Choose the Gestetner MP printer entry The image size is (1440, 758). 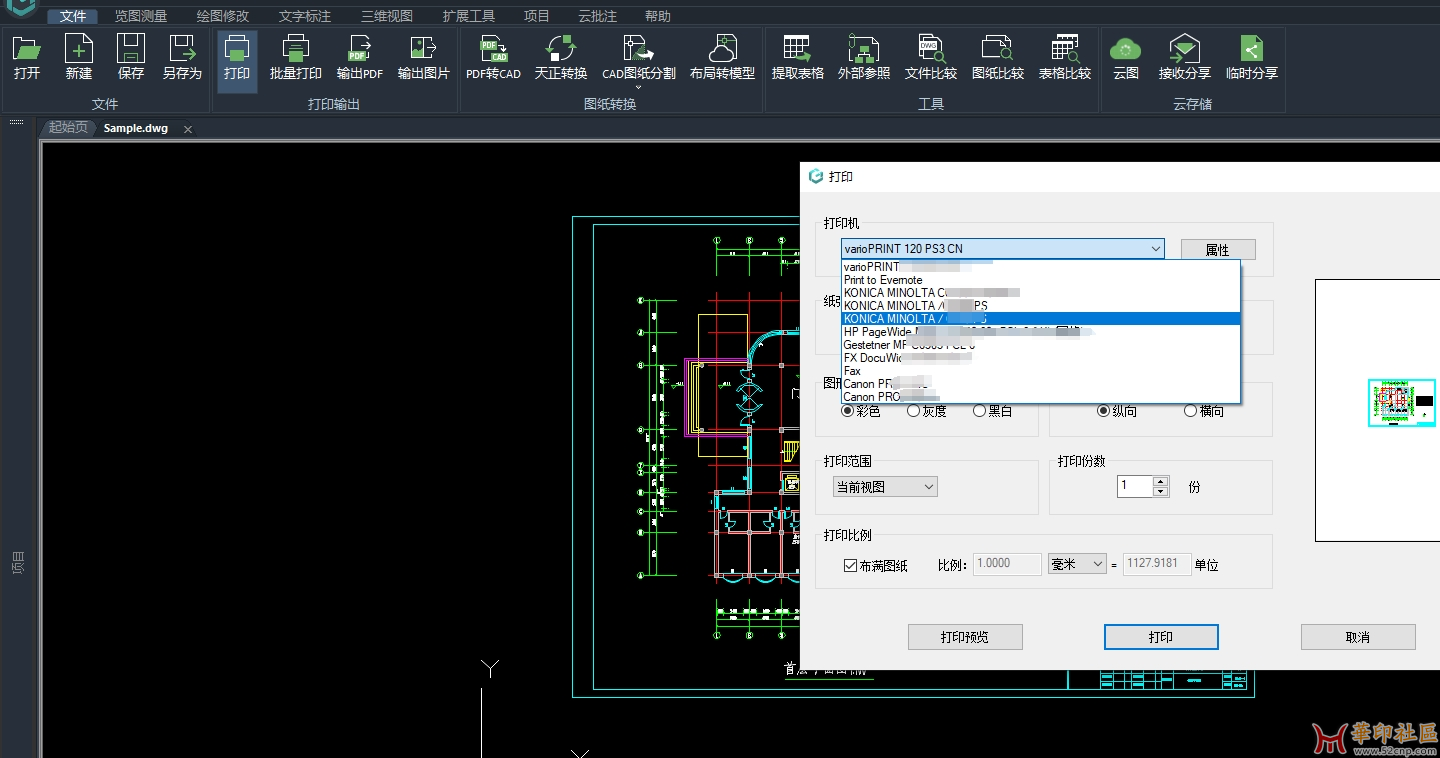click(x=1040, y=345)
